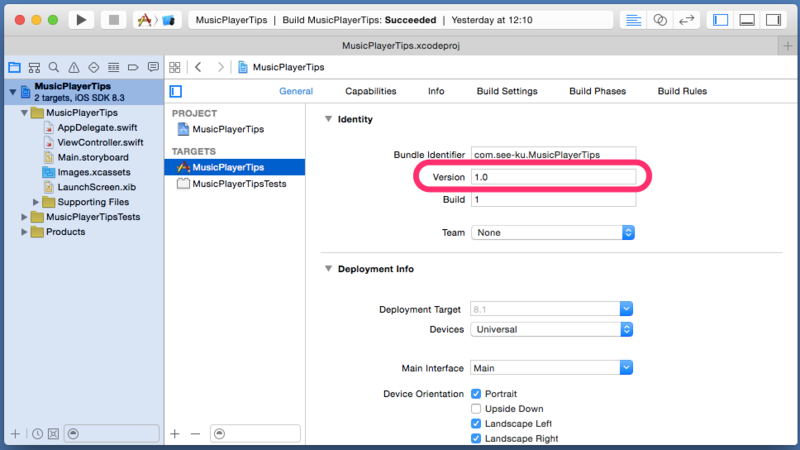Open the Project navigator
This screenshot has width=800, height=450.
[x=14, y=67]
